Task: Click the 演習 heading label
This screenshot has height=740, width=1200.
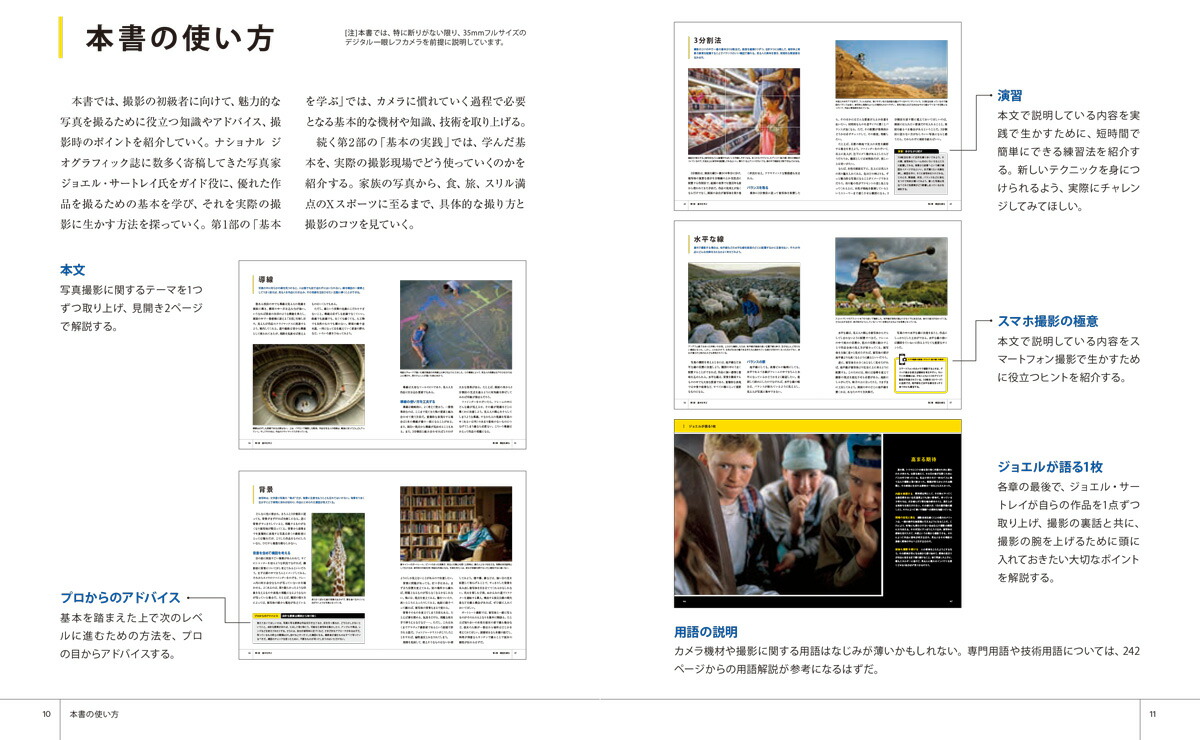Action: (1010, 96)
